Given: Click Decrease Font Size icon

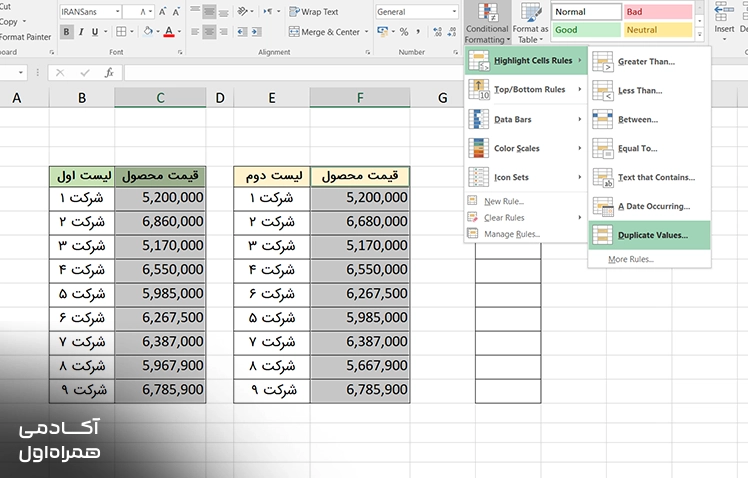Looking at the screenshot, I should 176,11.
